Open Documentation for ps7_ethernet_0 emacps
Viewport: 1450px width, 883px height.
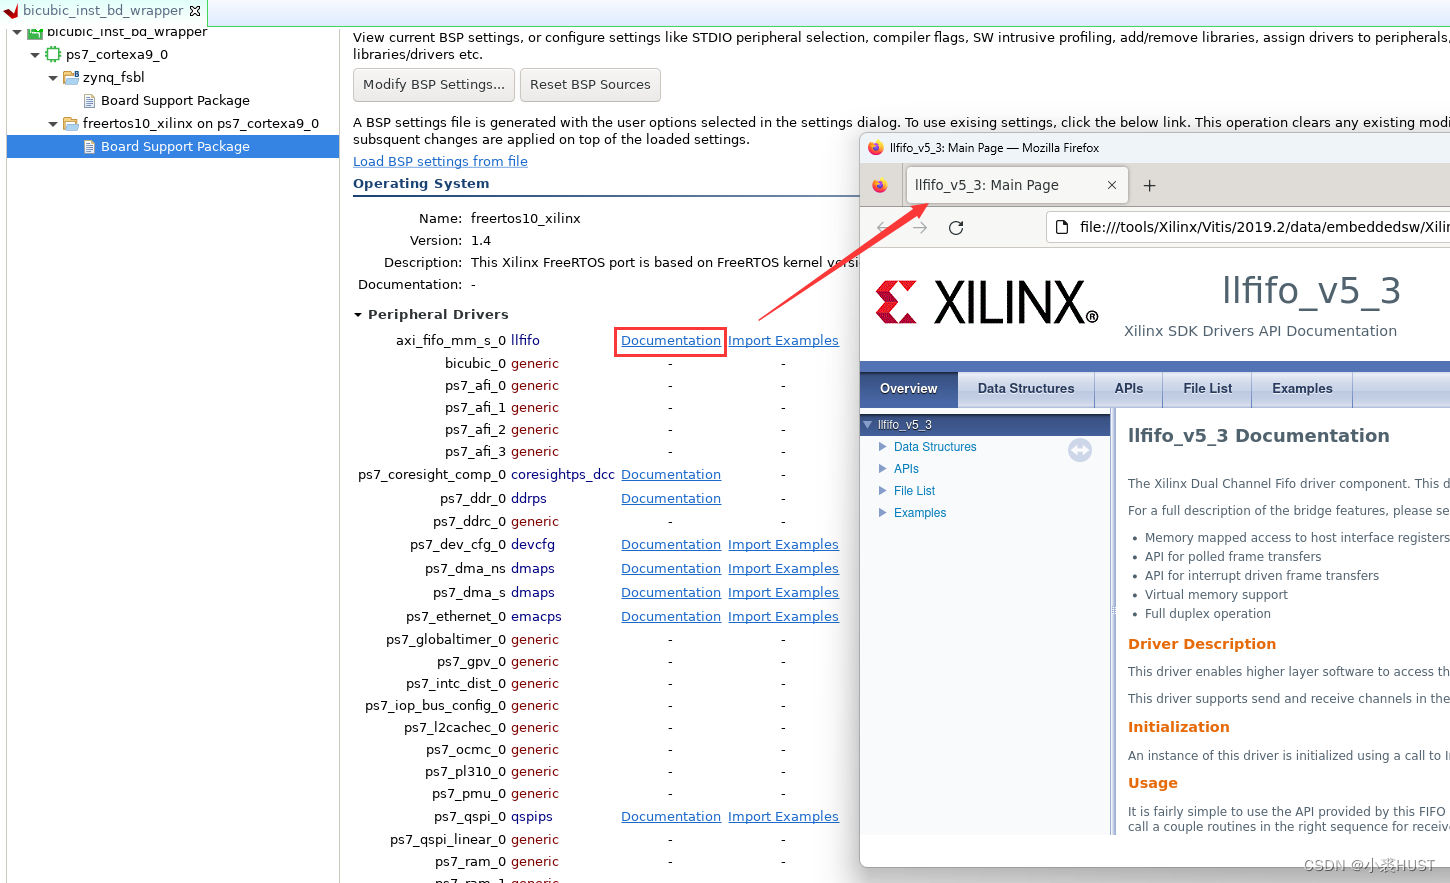click(x=671, y=617)
